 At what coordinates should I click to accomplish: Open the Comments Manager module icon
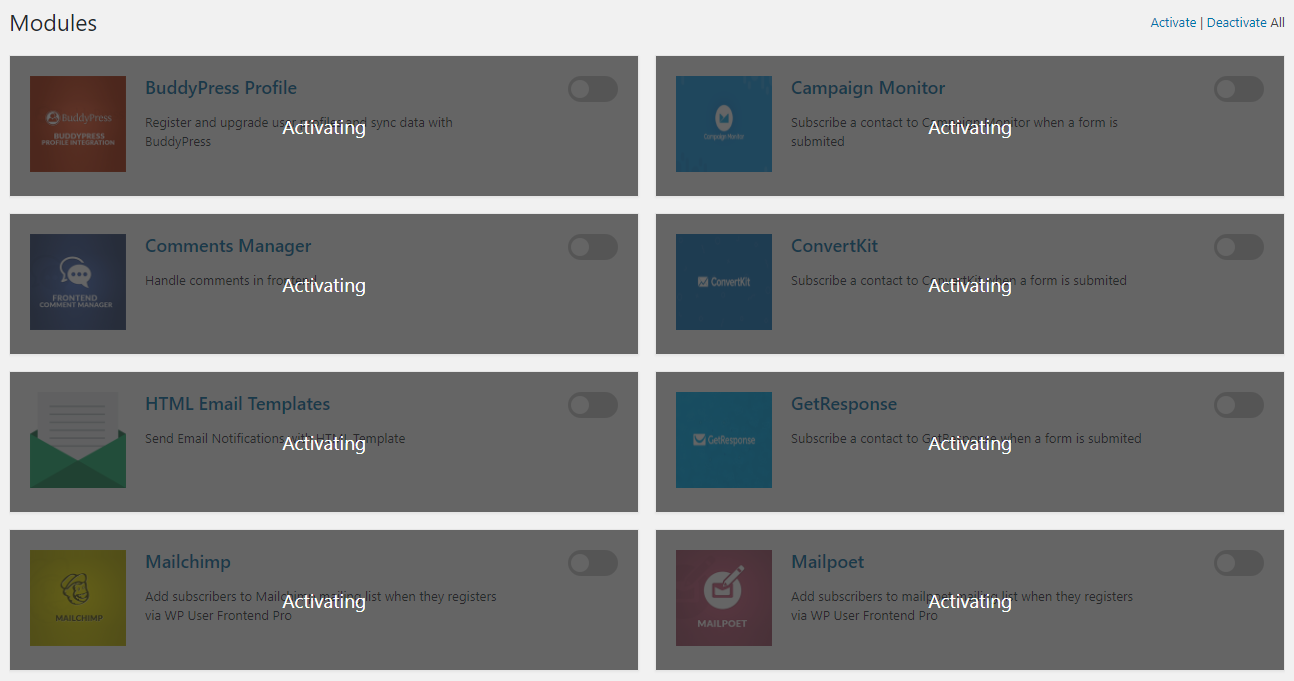(x=78, y=282)
